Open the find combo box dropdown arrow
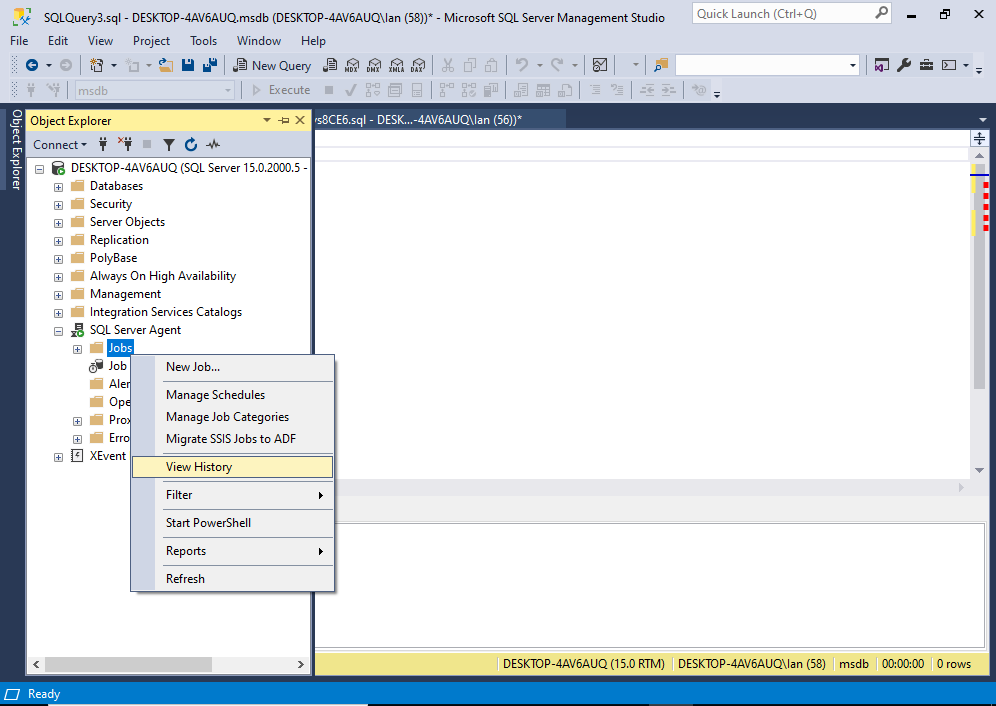The image size is (996, 706). coord(852,65)
